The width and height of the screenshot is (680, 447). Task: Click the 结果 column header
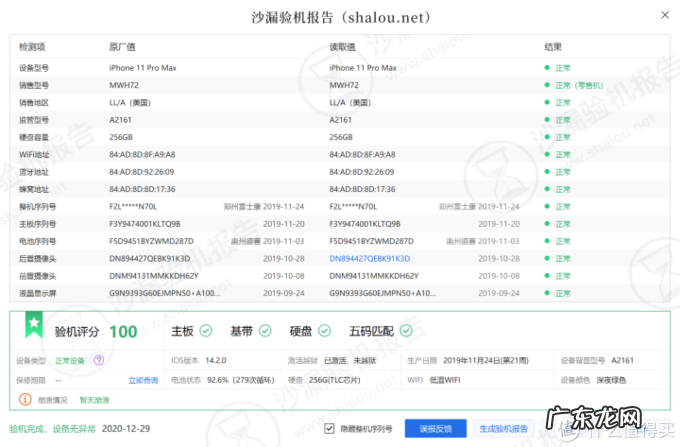[553, 47]
